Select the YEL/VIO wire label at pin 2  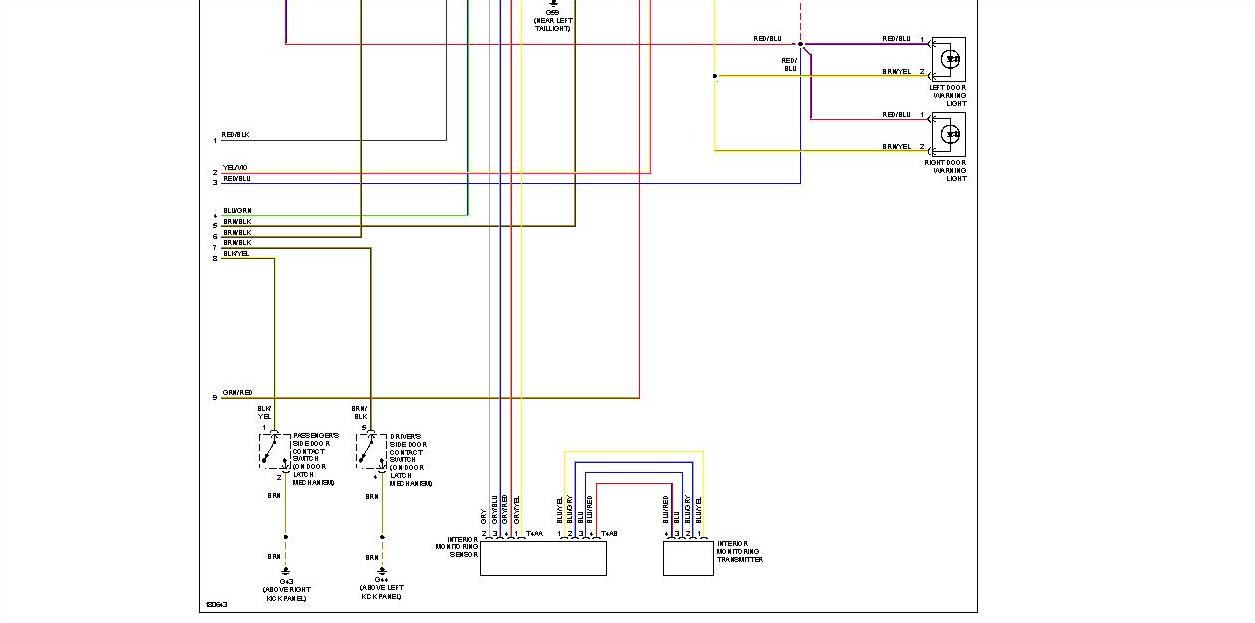click(235, 168)
